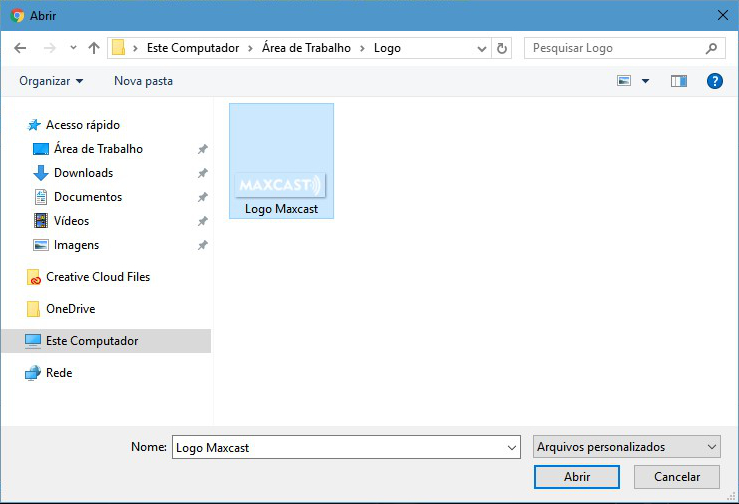
Task: Create a new folder with Nova pasta
Action: pos(143,81)
